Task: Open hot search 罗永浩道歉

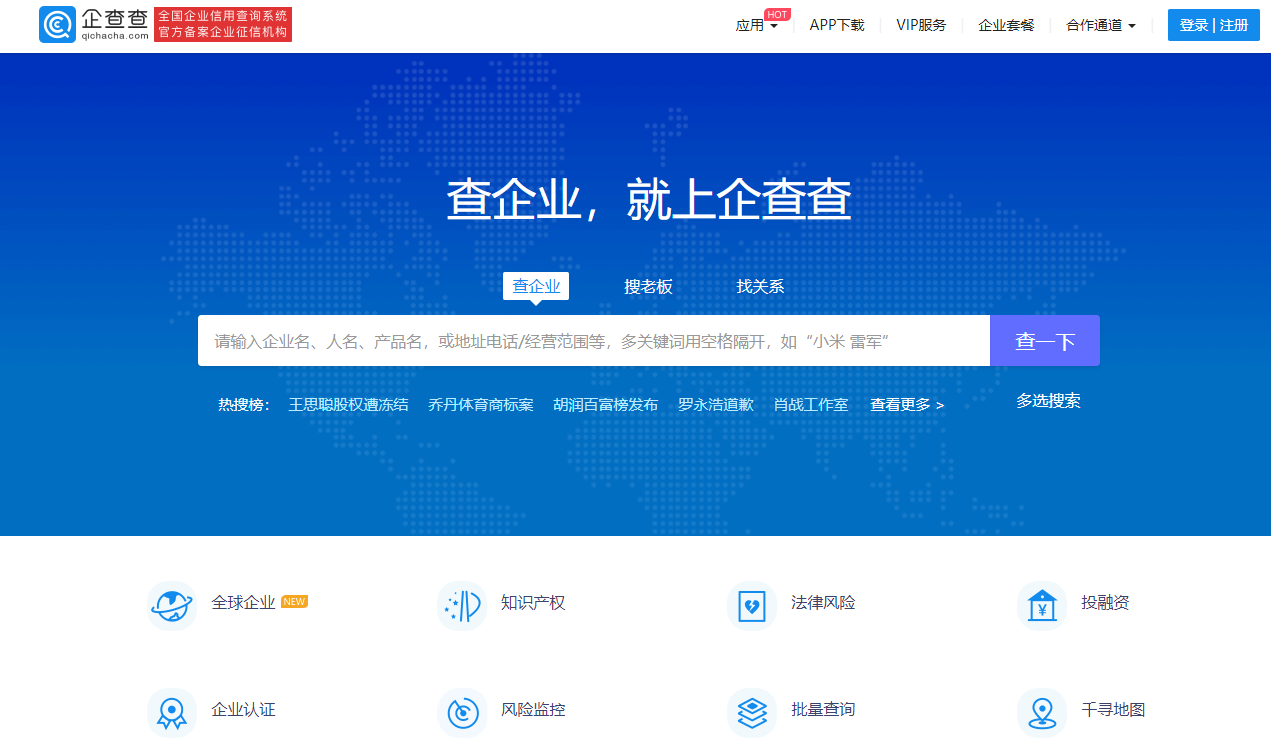Action: click(x=716, y=405)
